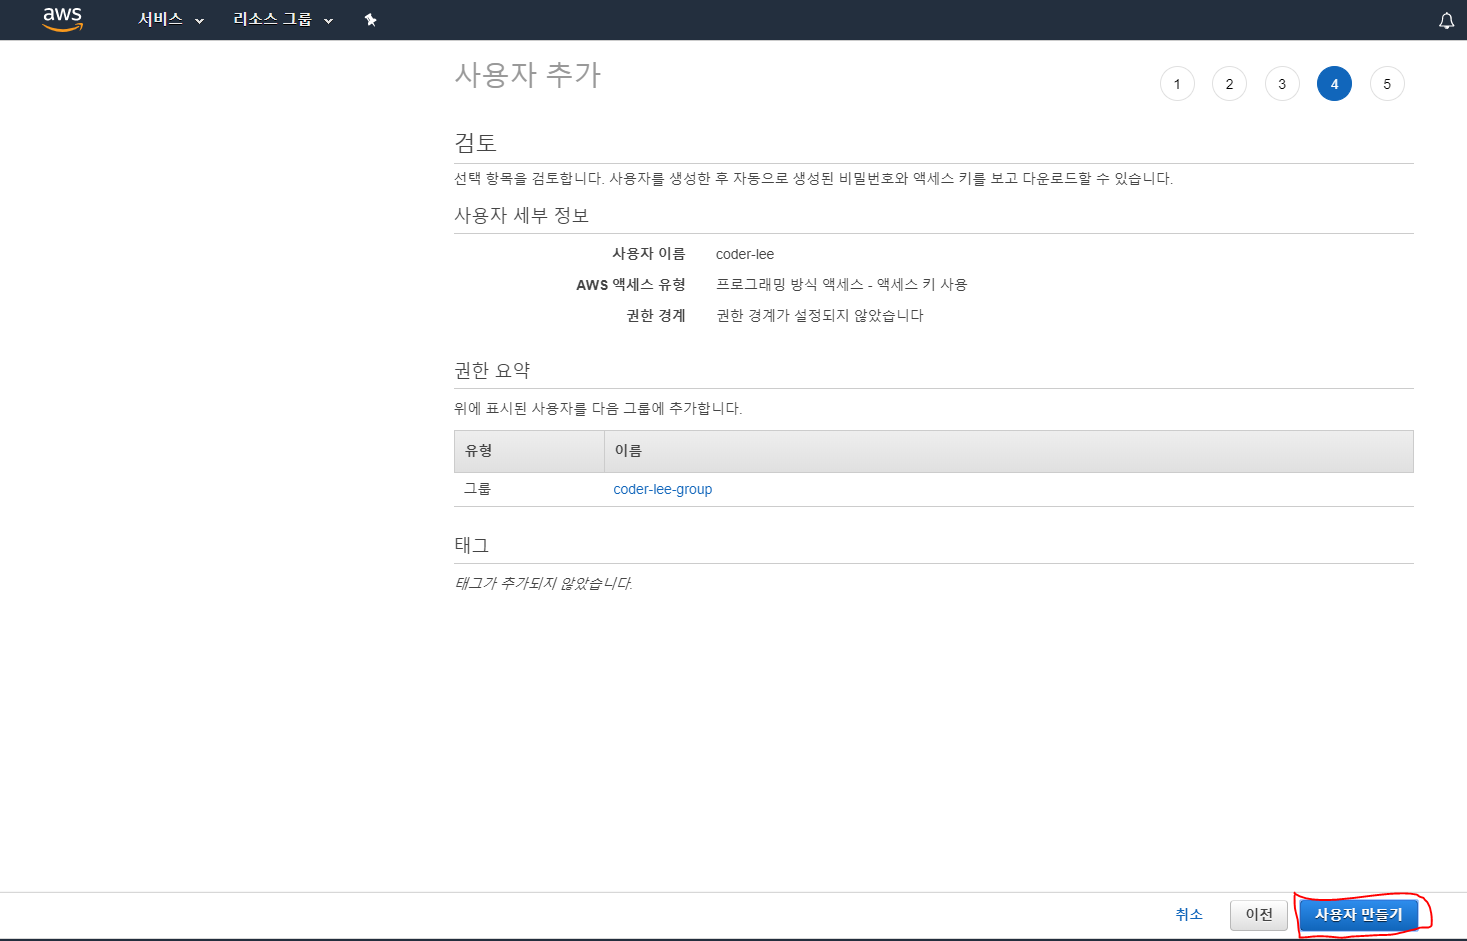Click the 이전 previous button
The image size is (1467, 941).
coord(1259,915)
